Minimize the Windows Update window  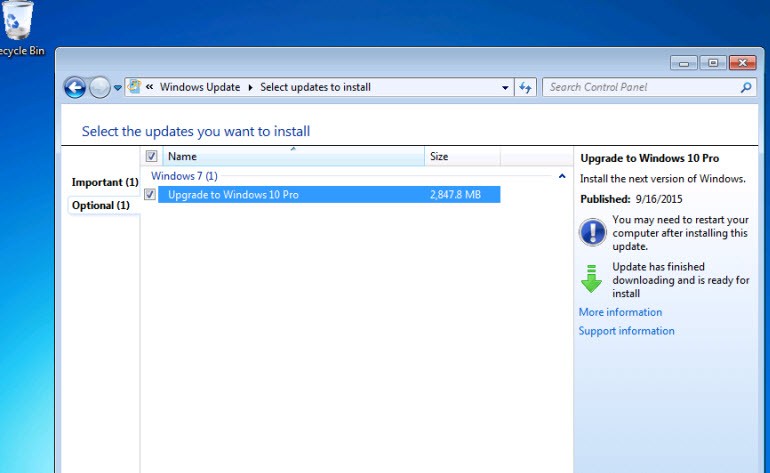(x=684, y=63)
